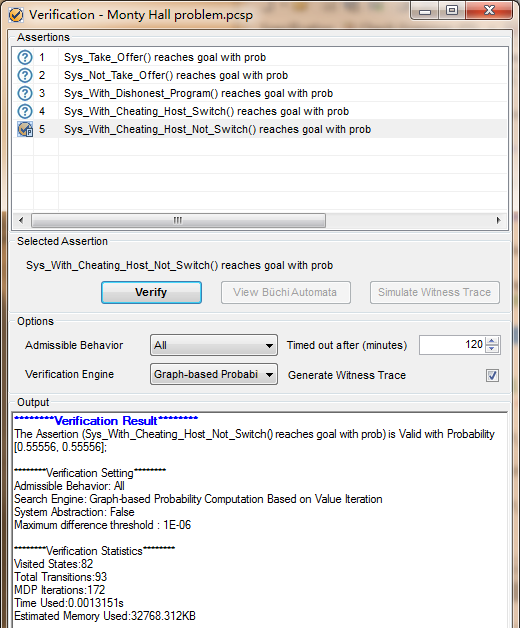
Task: Click the question-mark icon of assertion 3
Action: (x=25, y=93)
